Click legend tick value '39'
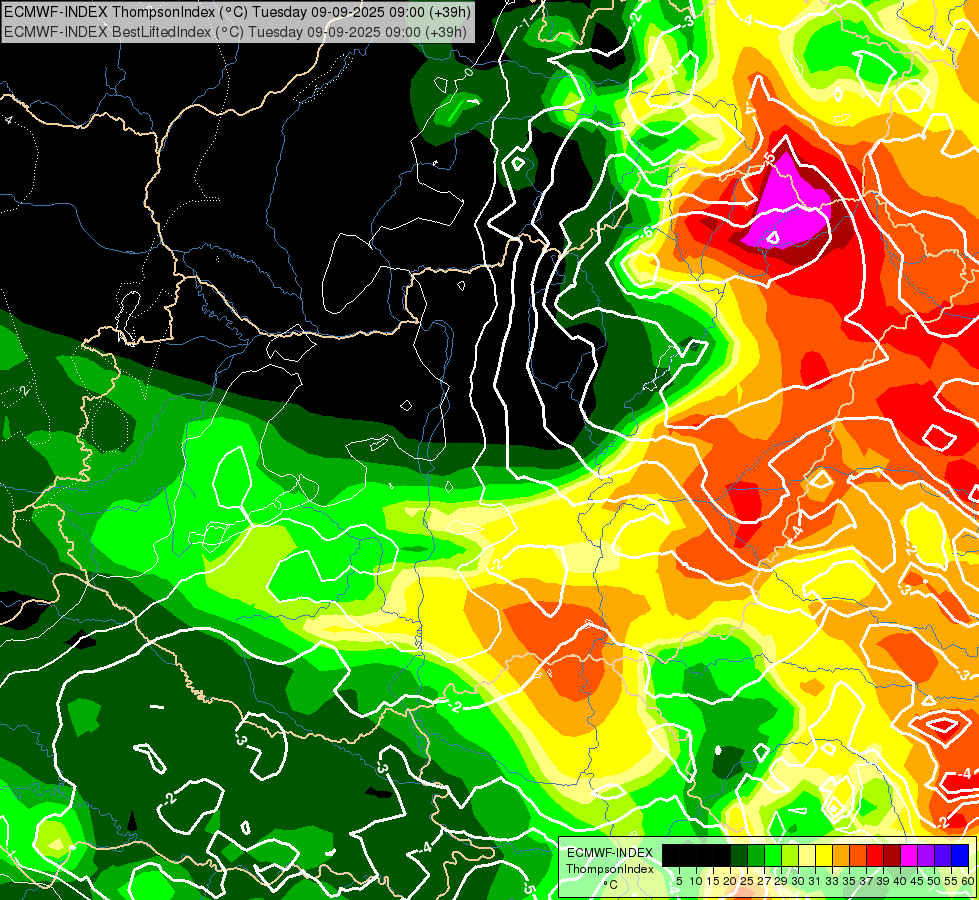 883,881
